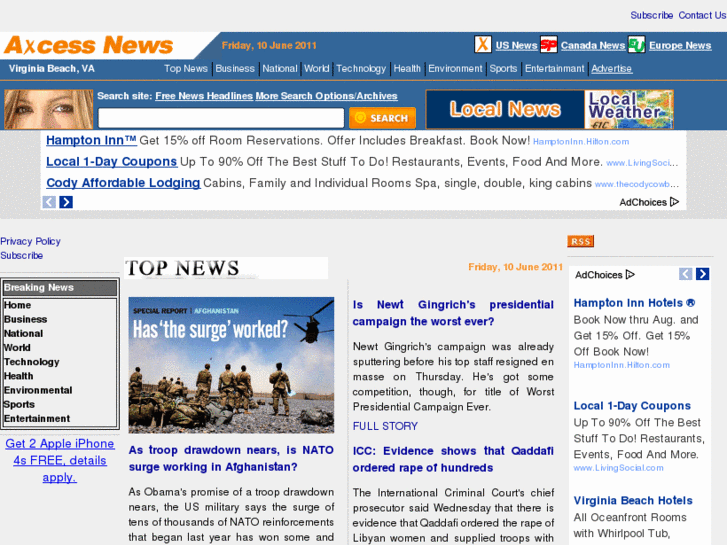Screen dimensions: 727x545
Task: Select National in Breaking News menu
Action: click(24, 333)
